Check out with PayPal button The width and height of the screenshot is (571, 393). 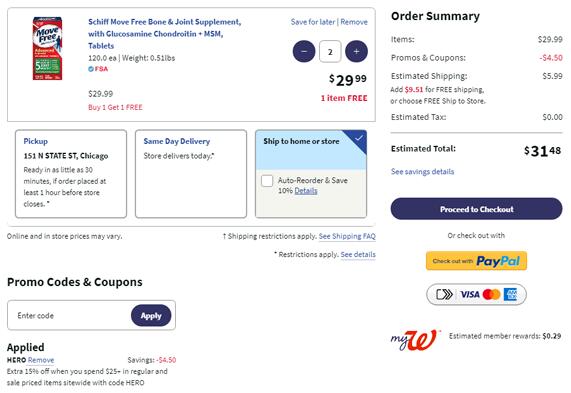tap(476, 261)
